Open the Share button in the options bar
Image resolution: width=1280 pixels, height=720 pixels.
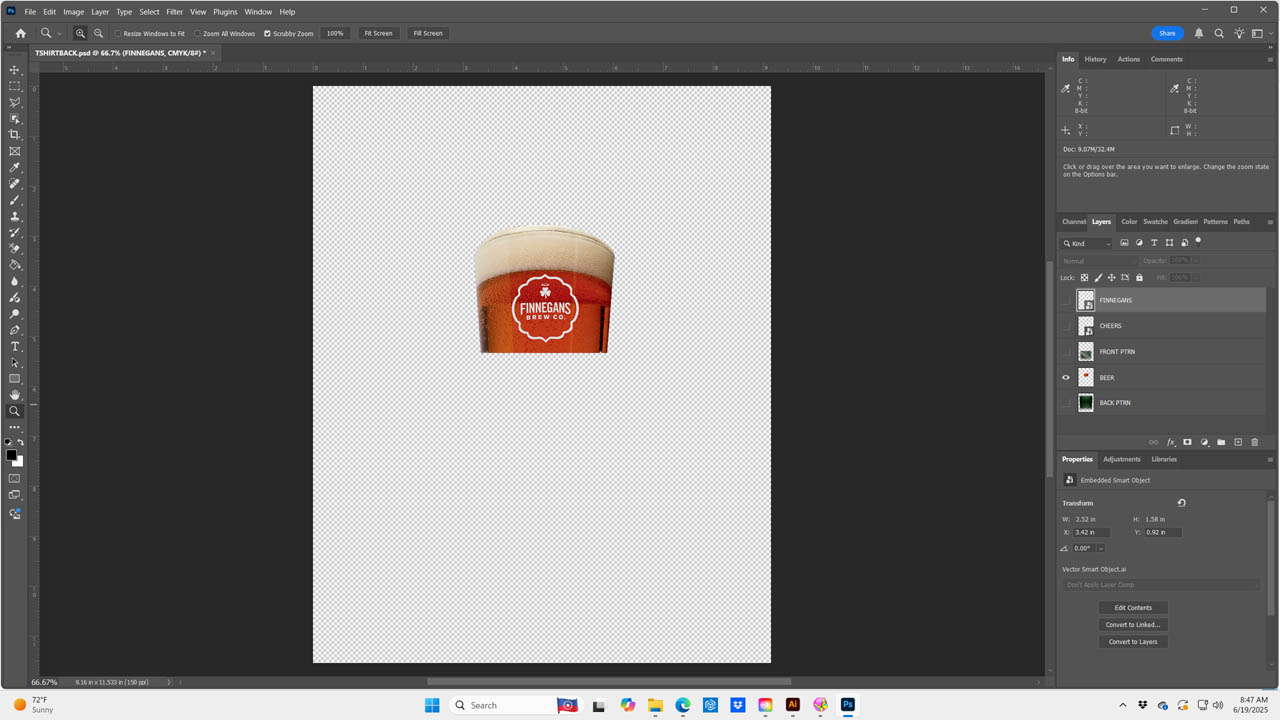(x=1167, y=33)
